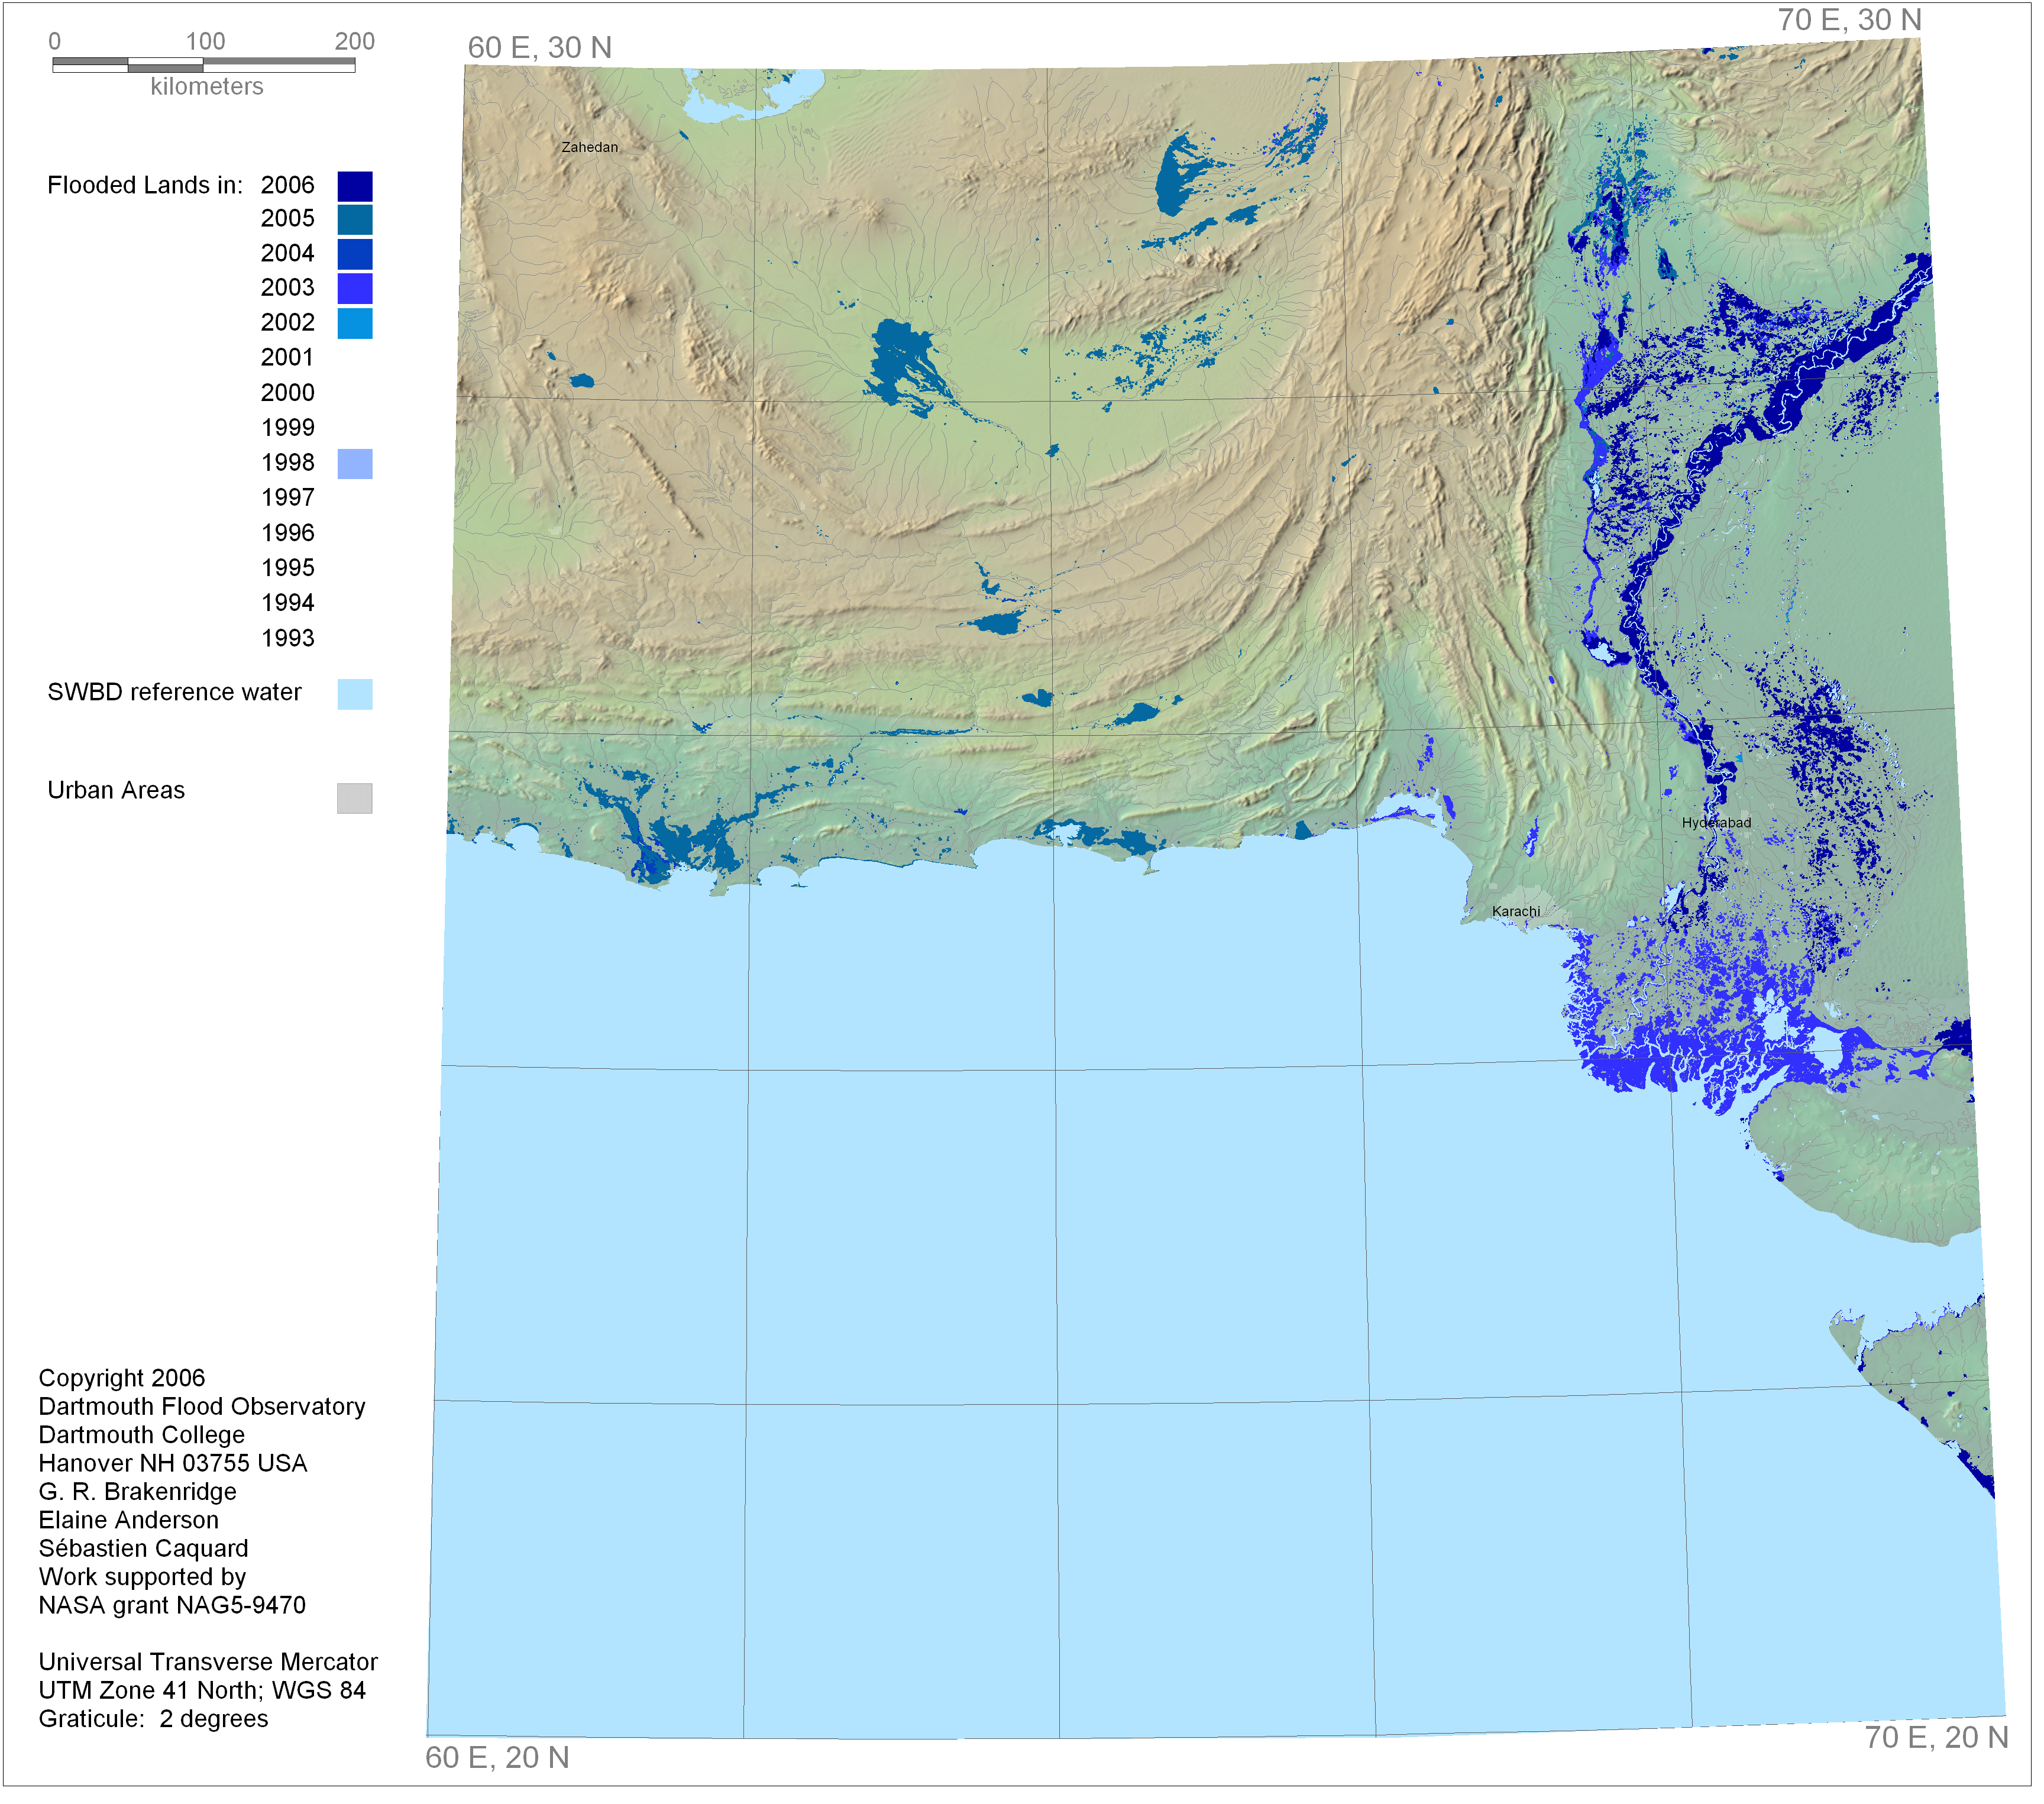Click the 2005 flooded lands color swatch
The image size is (2044, 1804).
(x=355, y=220)
